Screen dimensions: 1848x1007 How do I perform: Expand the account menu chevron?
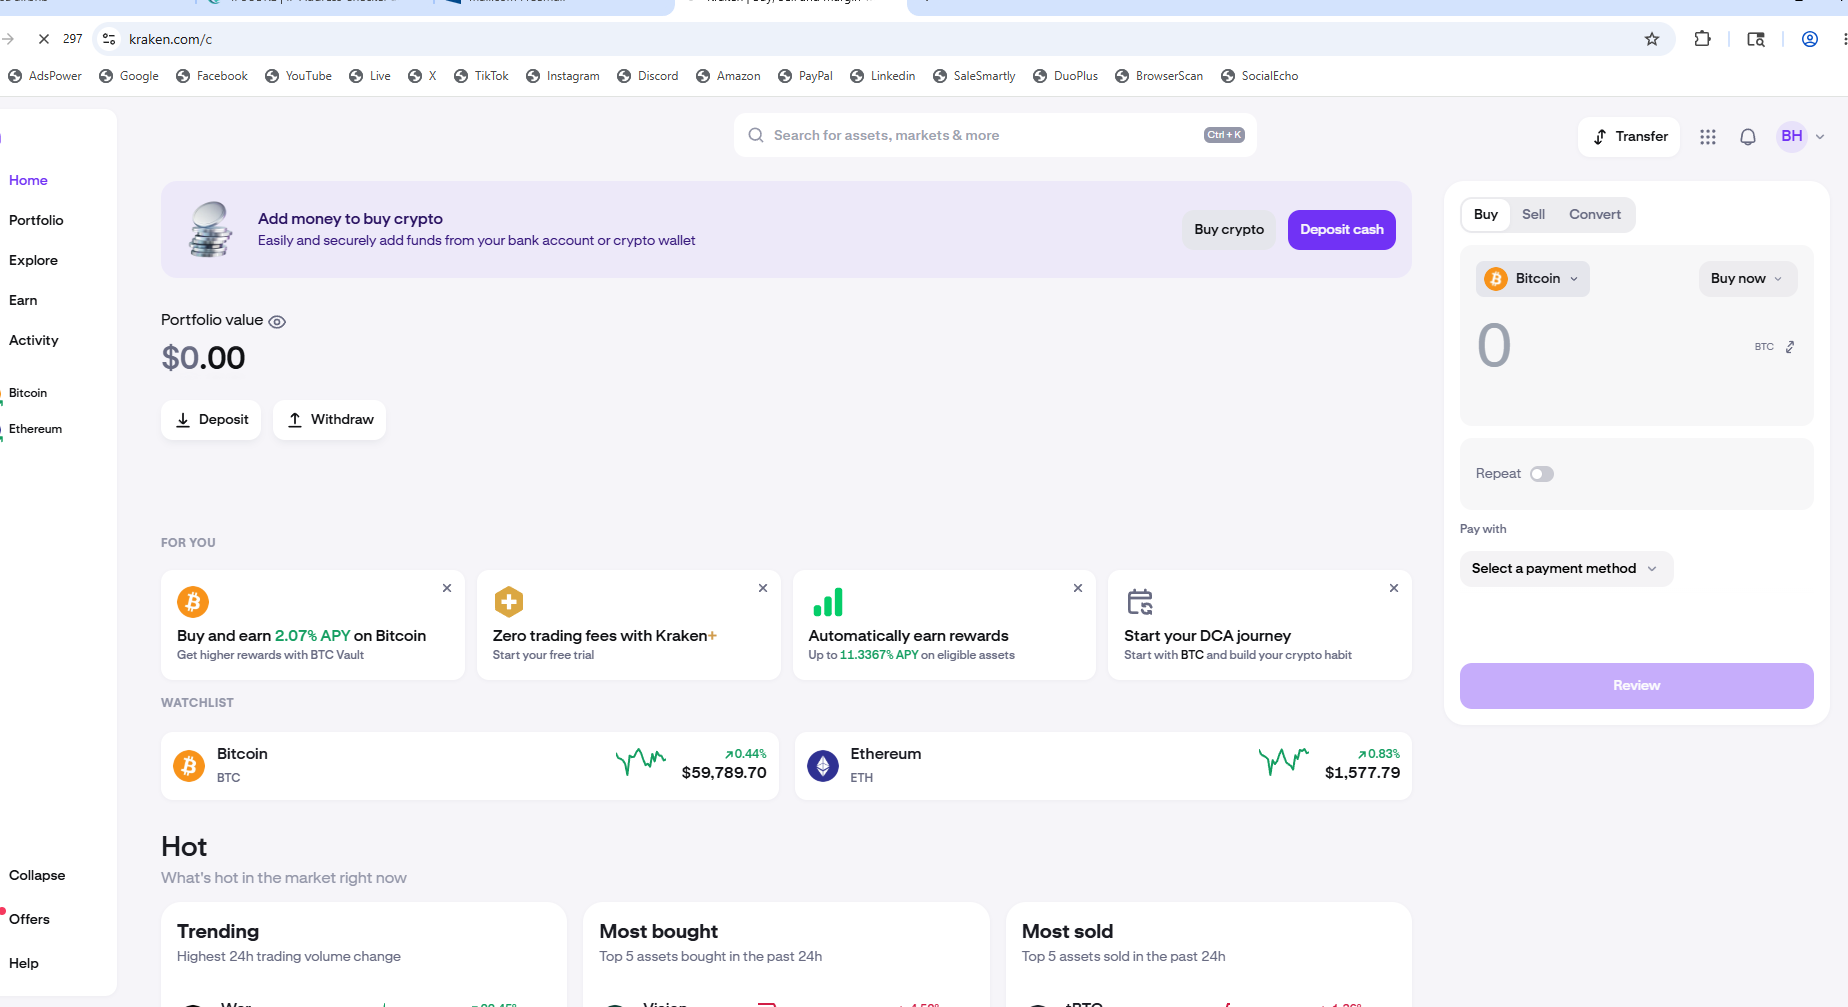pos(1820,137)
